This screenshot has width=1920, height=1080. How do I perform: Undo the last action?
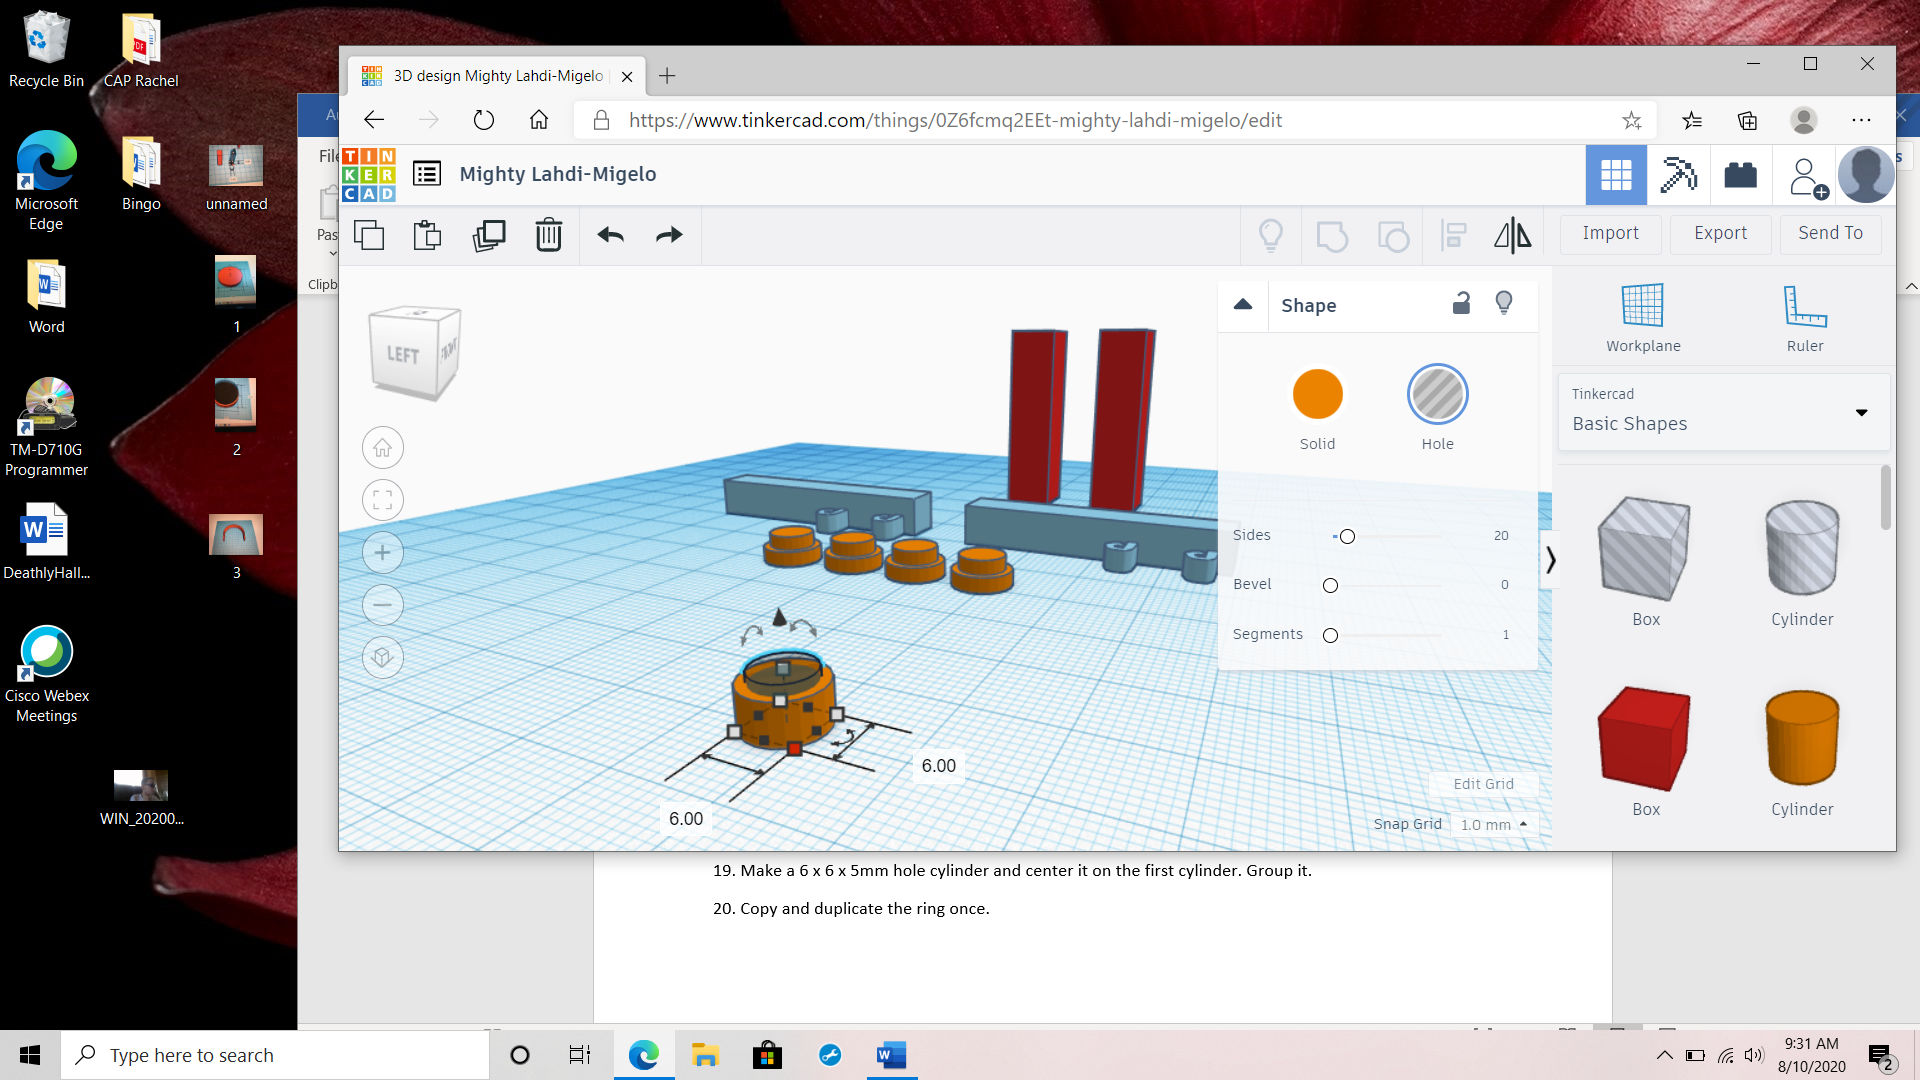pyautogui.click(x=611, y=235)
